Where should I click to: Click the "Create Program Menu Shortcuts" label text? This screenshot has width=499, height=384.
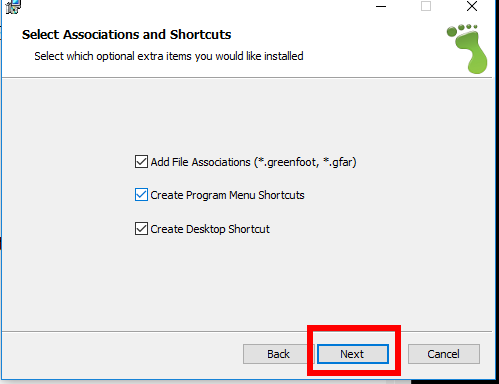click(x=227, y=195)
